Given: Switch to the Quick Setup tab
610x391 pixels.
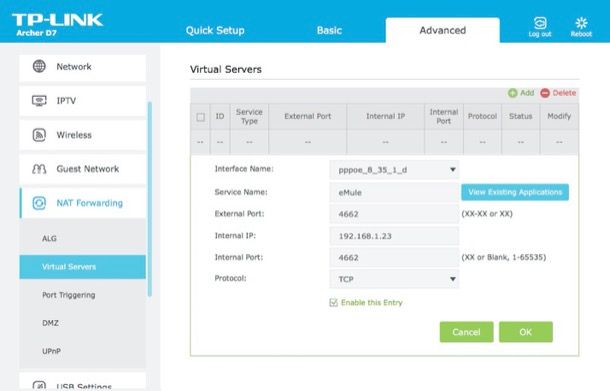Looking at the screenshot, I should pyautogui.click(x=215, y=30).
